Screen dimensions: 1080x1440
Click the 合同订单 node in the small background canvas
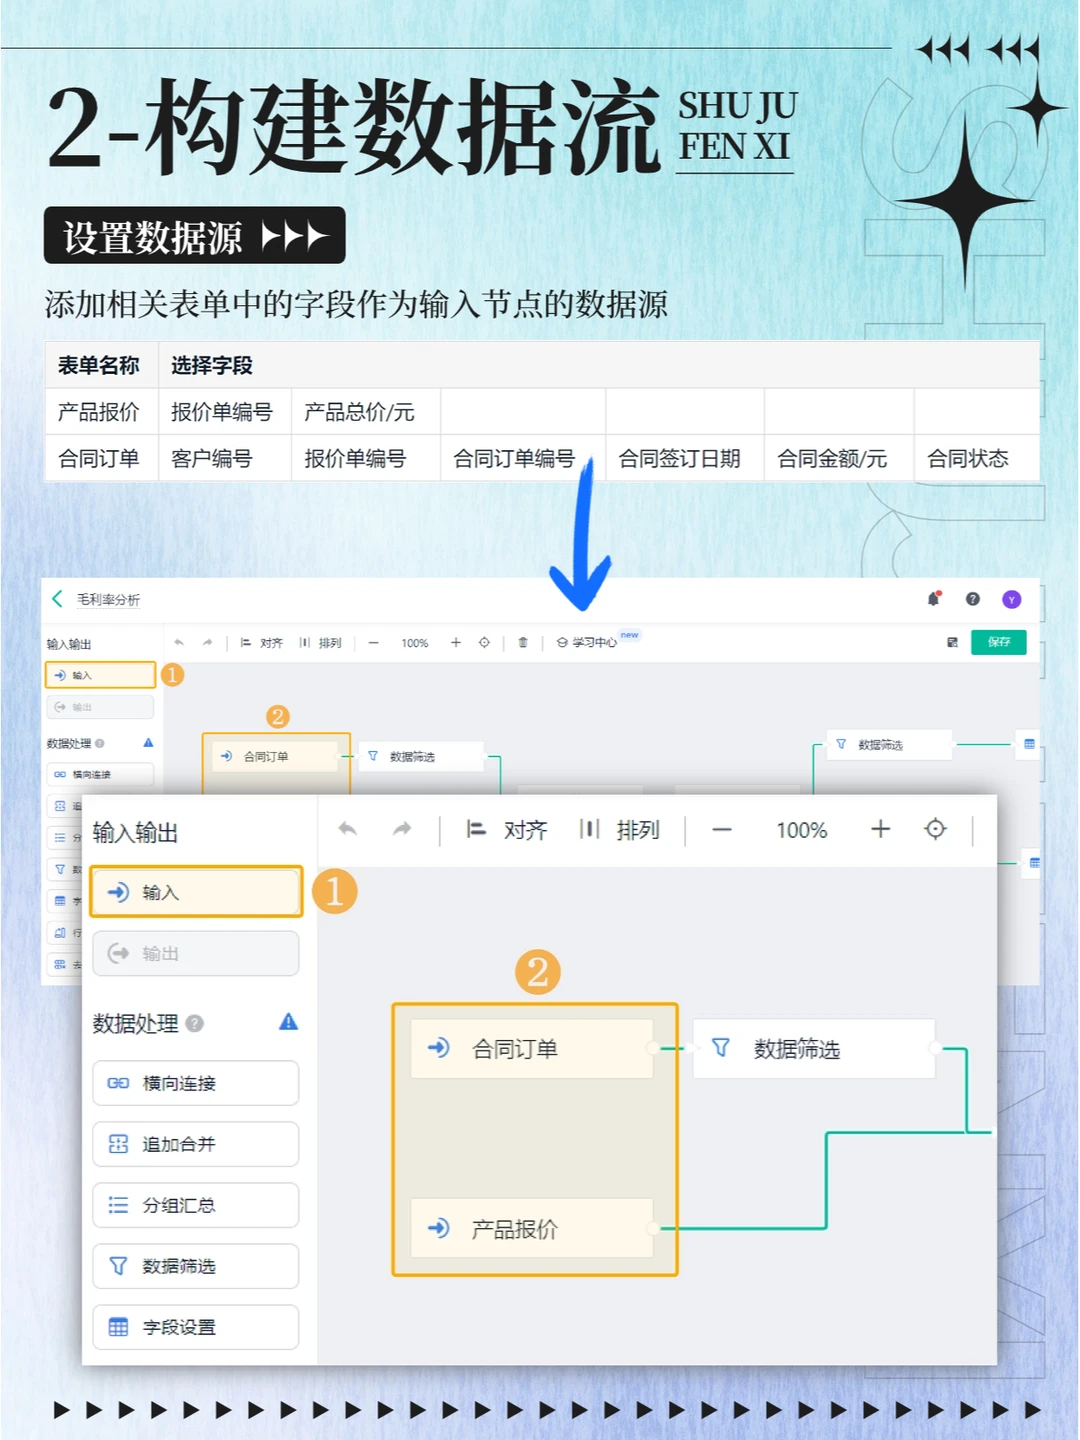[x=275, y=757]
